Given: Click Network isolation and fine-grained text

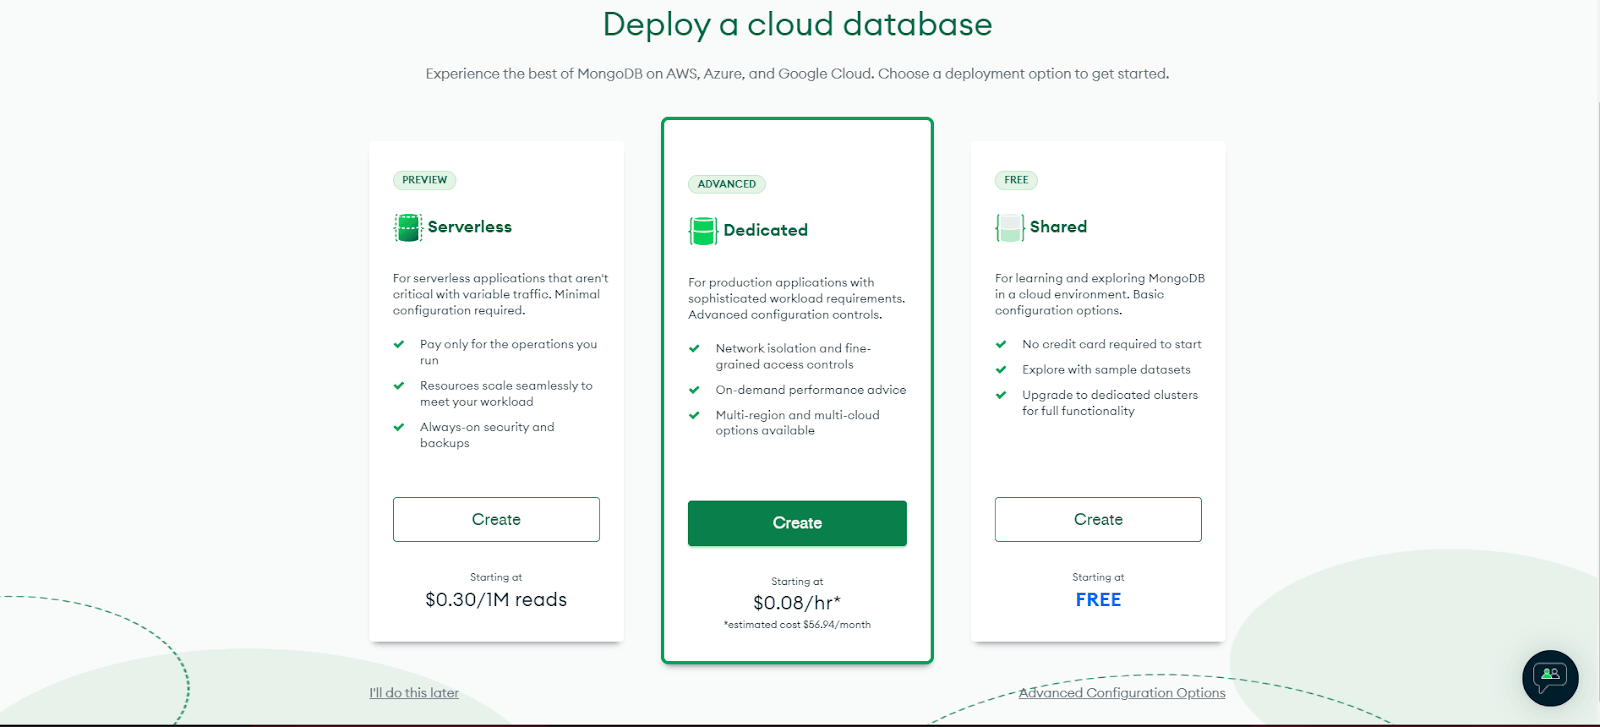Looking at the screenshot, I should click(793, 357).
